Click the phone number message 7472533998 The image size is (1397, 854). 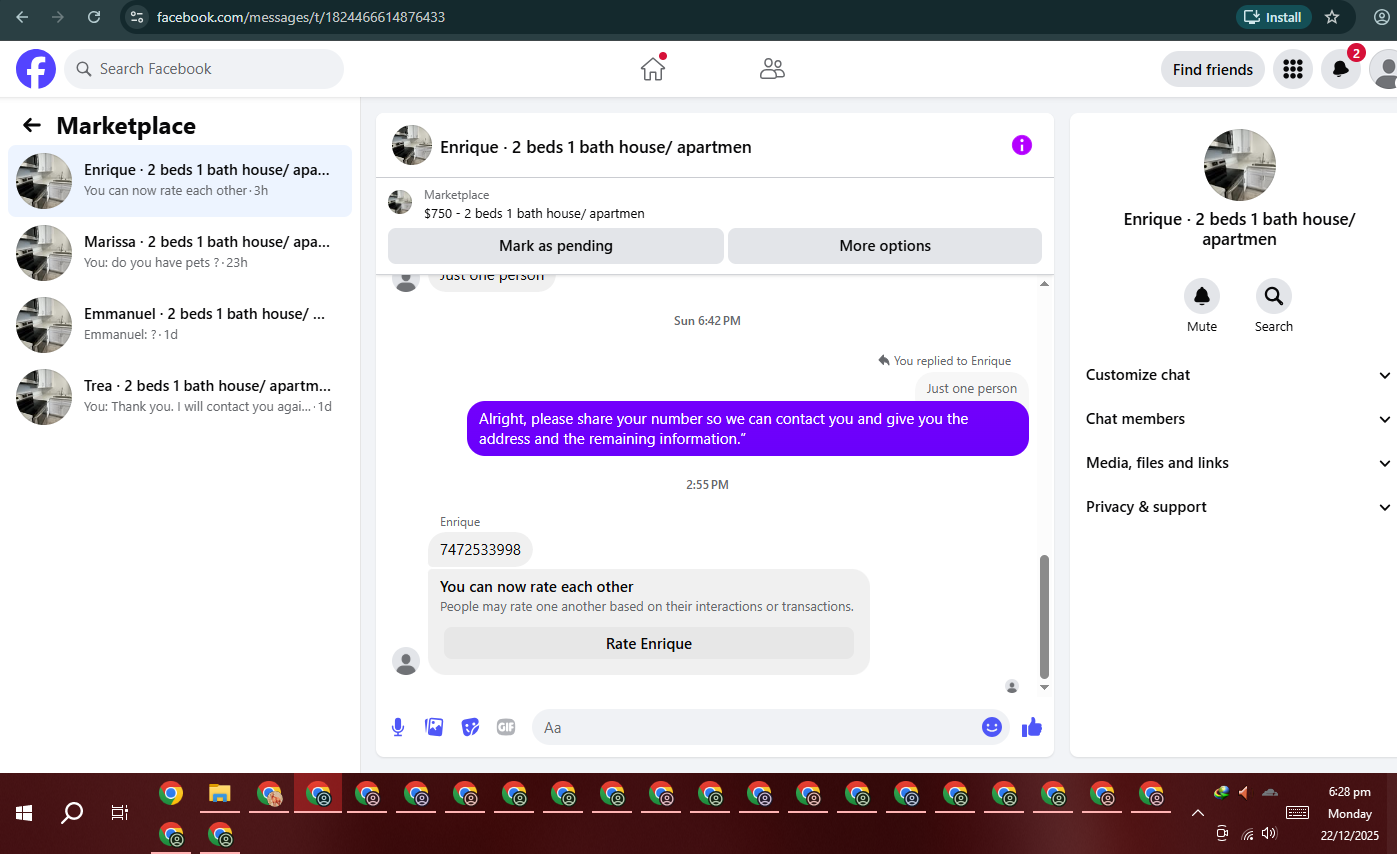pos(480,550)
